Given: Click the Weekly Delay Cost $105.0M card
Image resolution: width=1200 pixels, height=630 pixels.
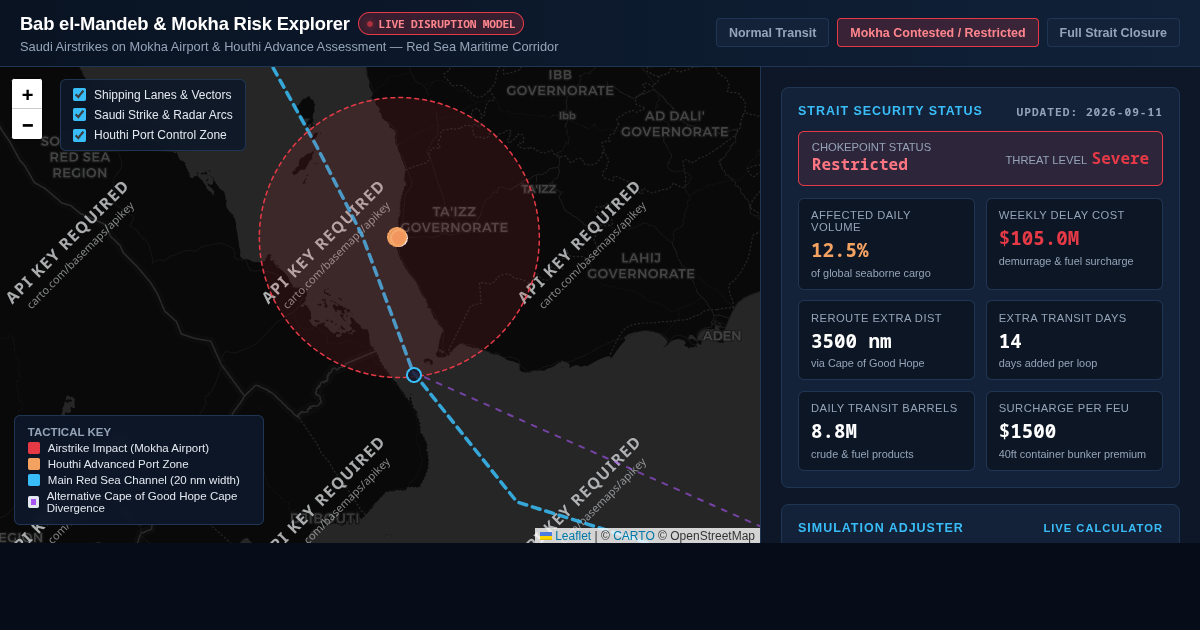Looking at the screenshot, I should (1074, 244).
